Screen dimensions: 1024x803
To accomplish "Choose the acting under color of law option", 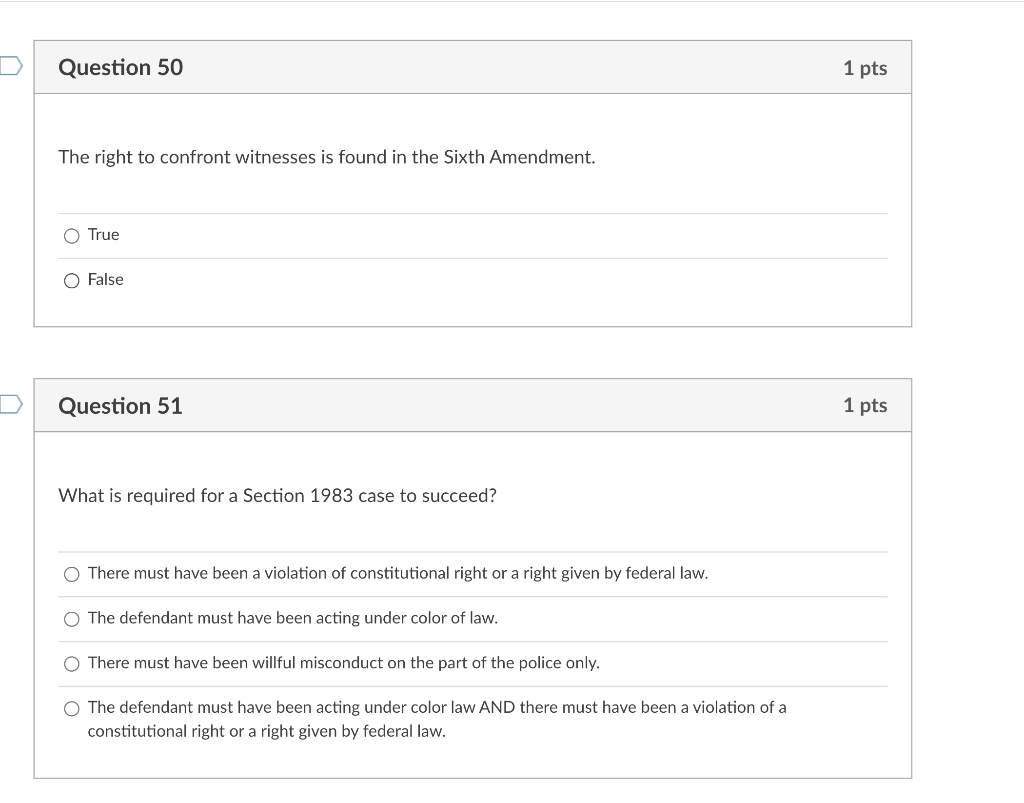I will (x=71, y=619).
